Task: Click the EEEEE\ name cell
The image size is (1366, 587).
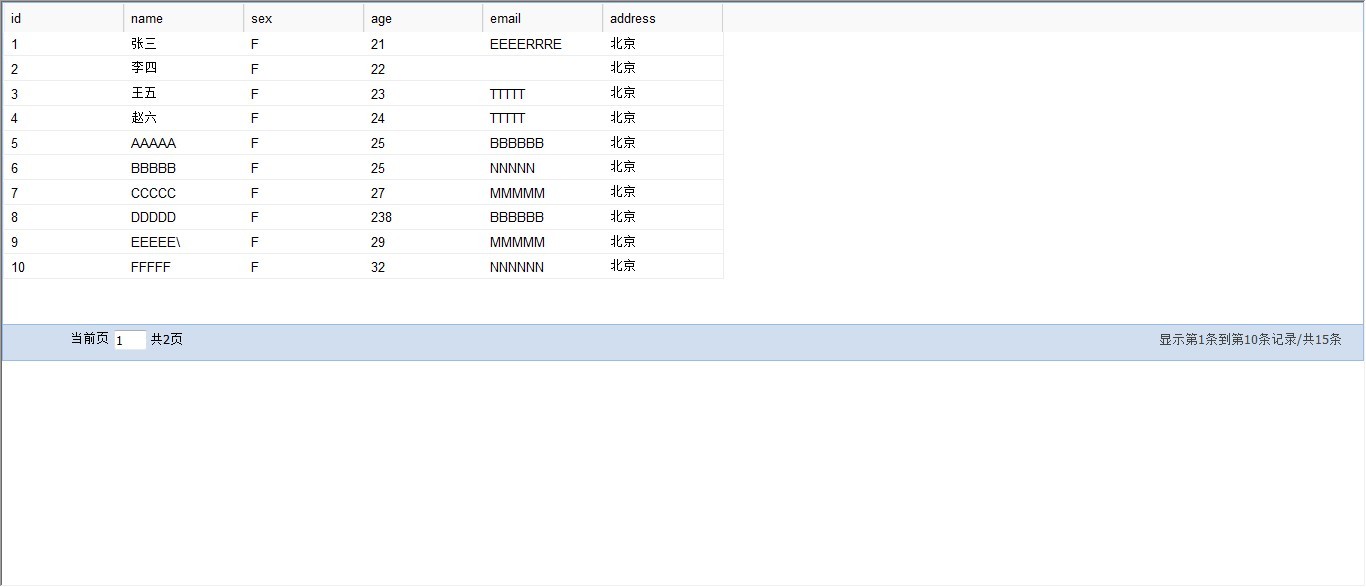Action: 155,242
